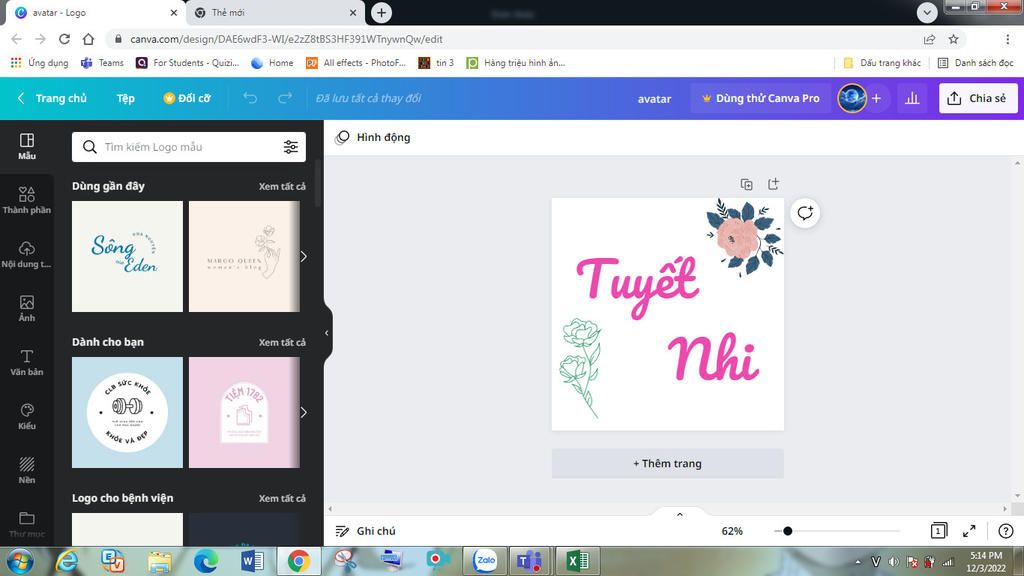
Task: Click the Windows Start button
Action: click(20, 562)
